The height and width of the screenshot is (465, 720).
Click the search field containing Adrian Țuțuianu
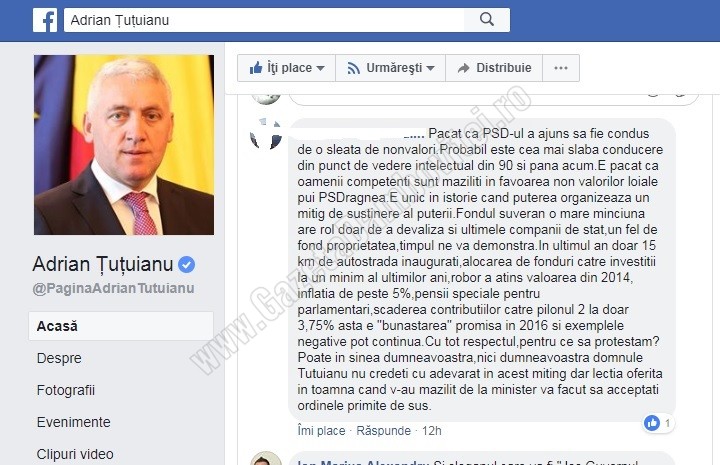264,20
